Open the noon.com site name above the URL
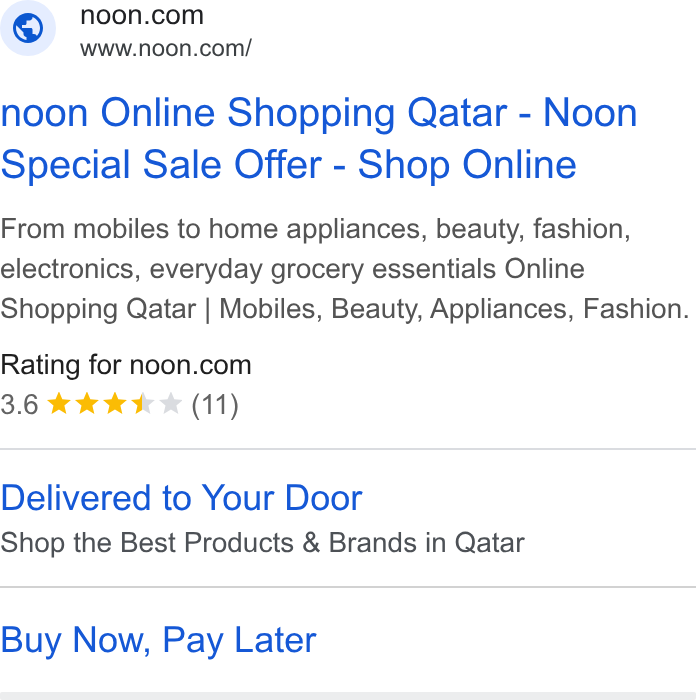 tap(142, 16)
